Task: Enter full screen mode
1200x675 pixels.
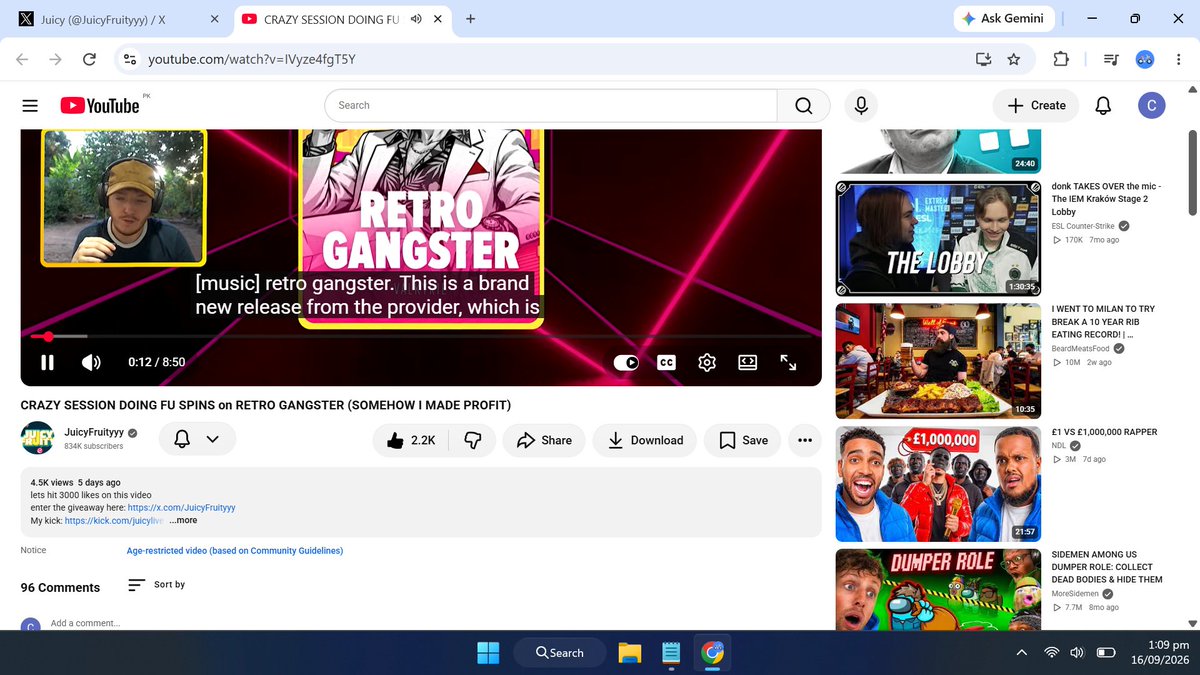Action: [x=788, y=362]
